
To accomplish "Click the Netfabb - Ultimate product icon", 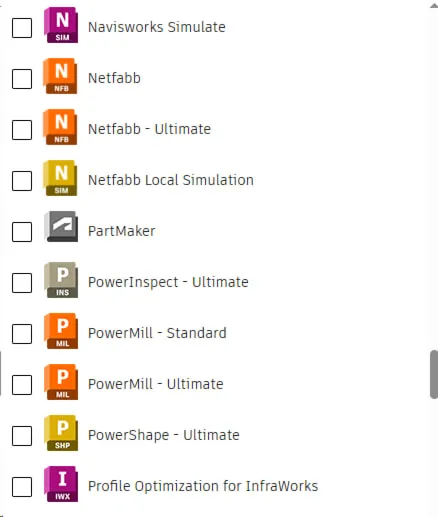I will pyautogui.click(x=60, y=127).
